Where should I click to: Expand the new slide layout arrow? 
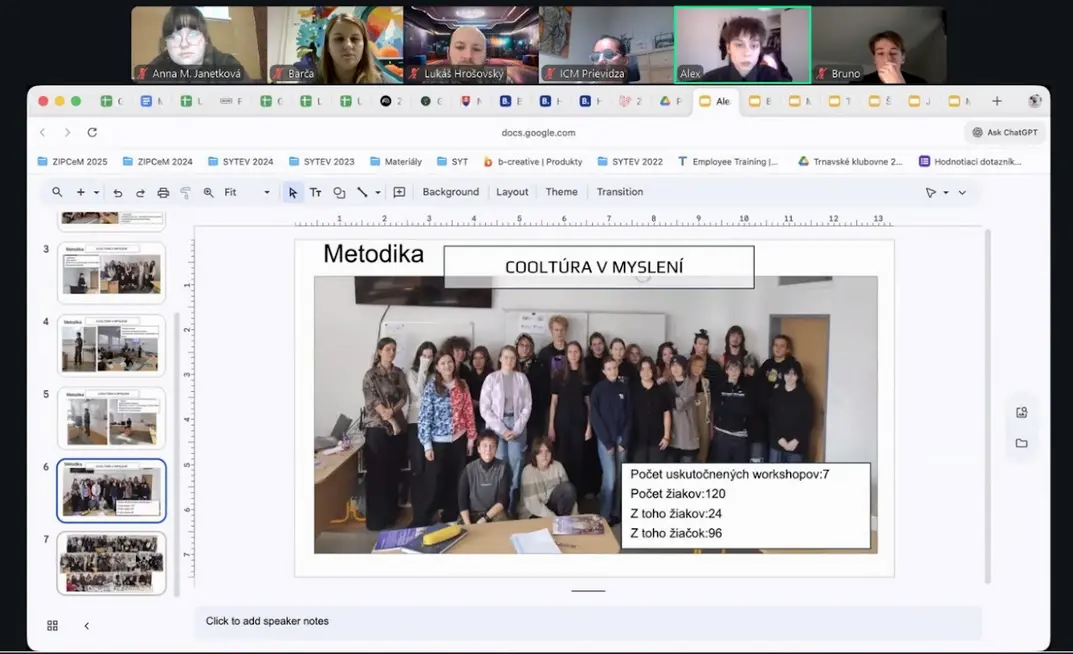[96, 192]
